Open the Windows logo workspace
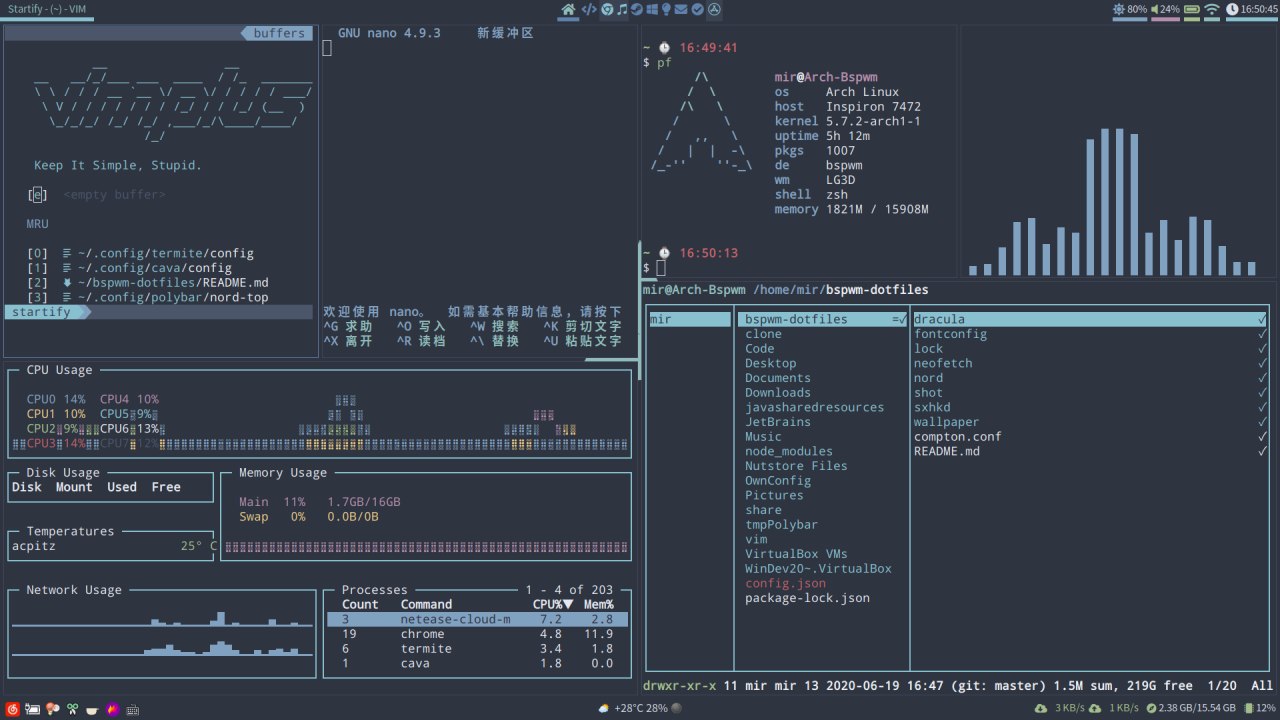The height and width of the screenshot is (720, 1280). (x=652, y=9)
